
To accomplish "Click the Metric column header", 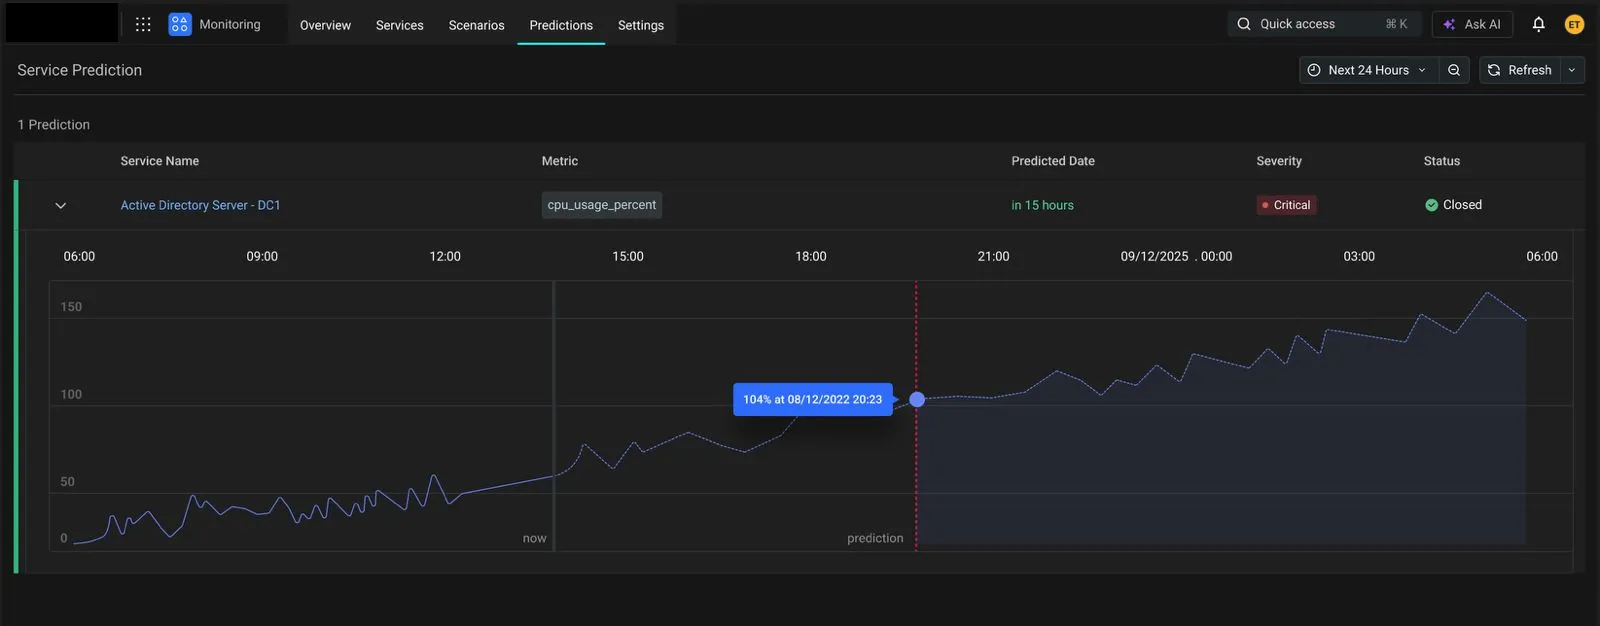I will pyautogui.click(x=560, y=161).
